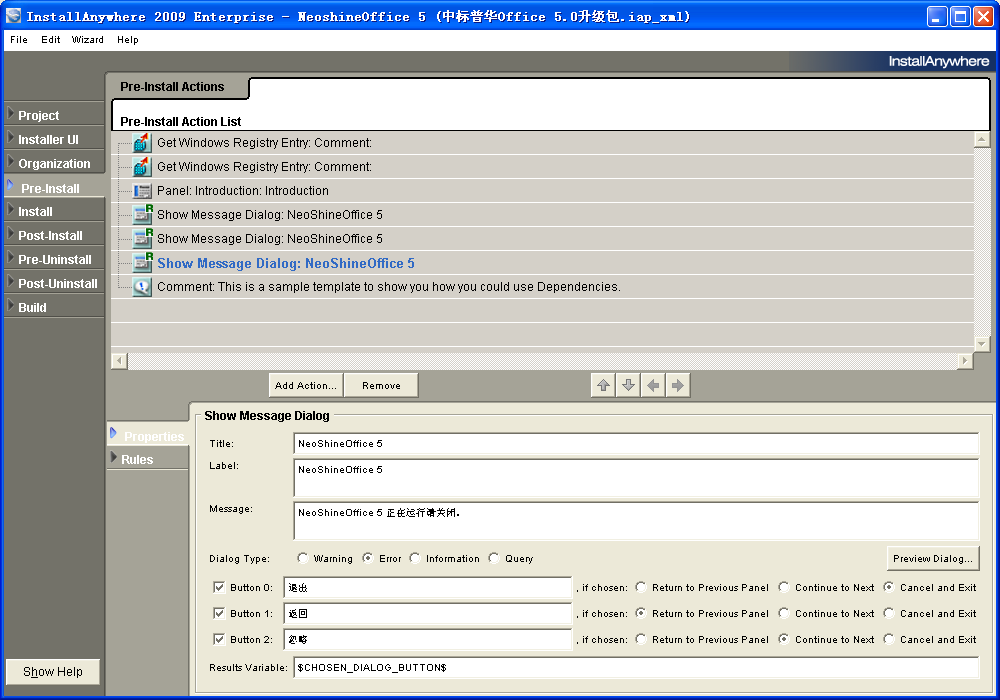Image resolution: width=1000 pixels, height=700 pixels.
Task: Set Button 2 to Return to Previous Panel
Action: 641,639
